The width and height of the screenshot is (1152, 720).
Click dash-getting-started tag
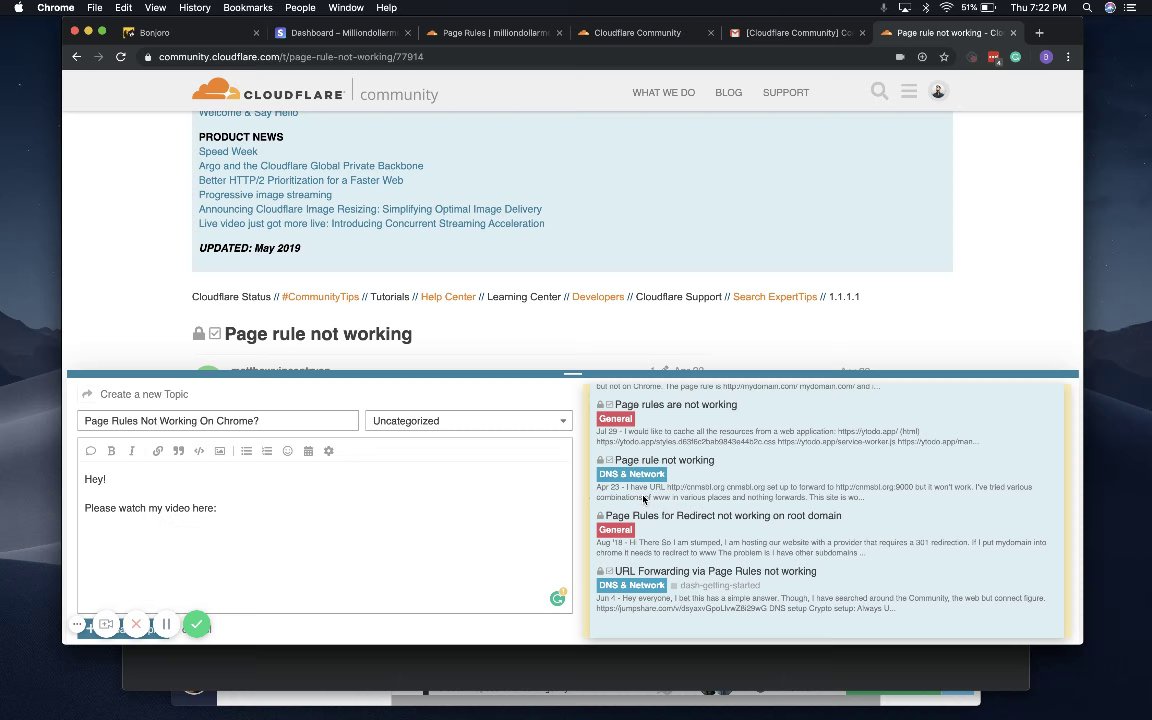[720, 586]
